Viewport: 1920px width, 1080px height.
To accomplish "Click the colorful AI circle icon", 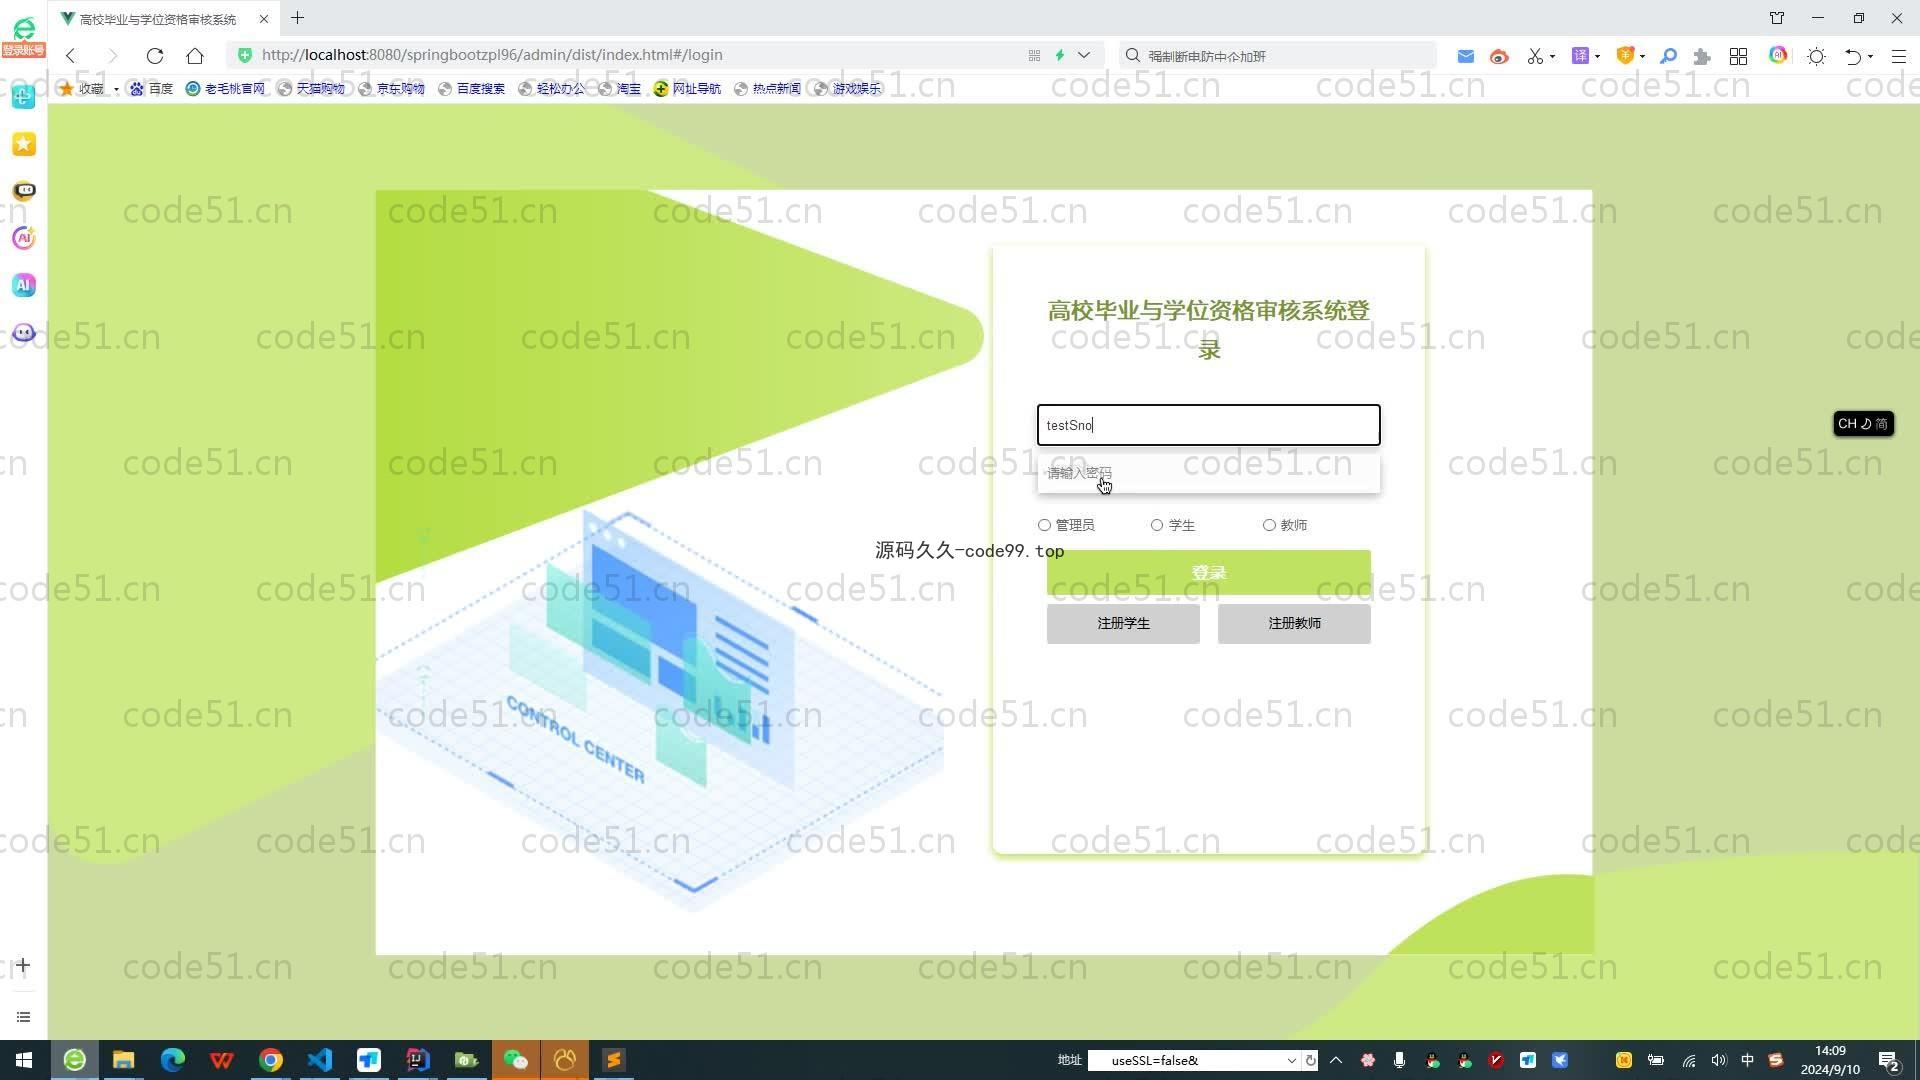I will [x=1778, y=55].
